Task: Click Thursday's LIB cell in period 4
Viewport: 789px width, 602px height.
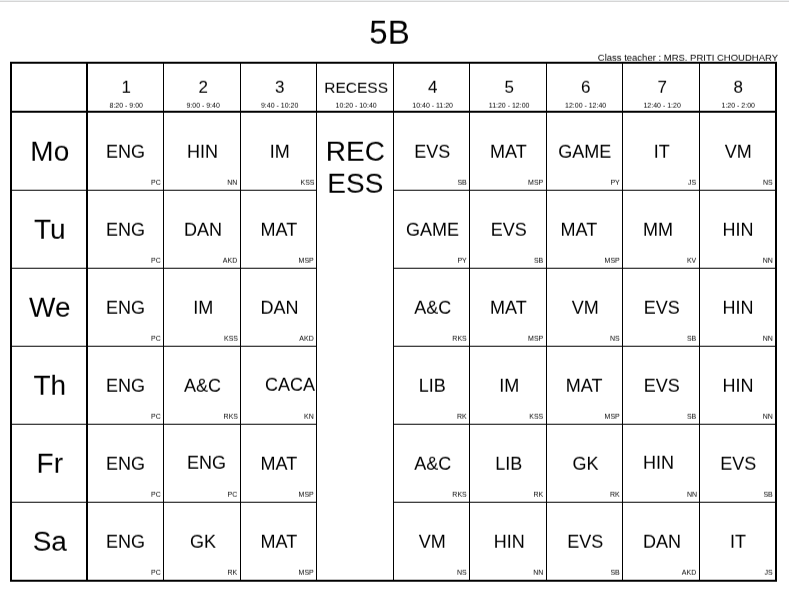Action: tap(432, 386)
